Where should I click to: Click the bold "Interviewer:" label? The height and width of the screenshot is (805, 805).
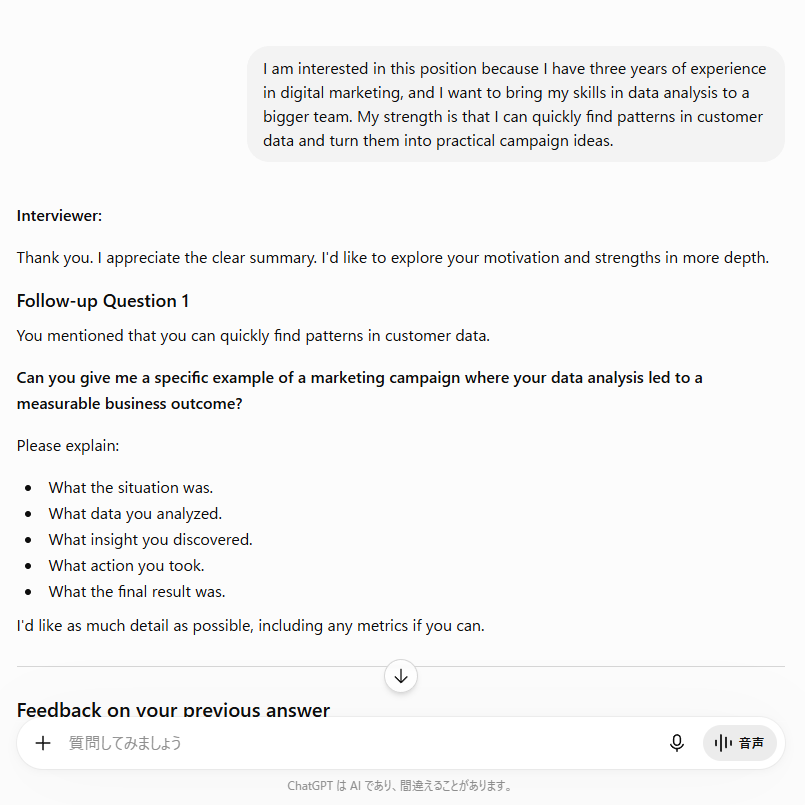click(60, 216)
